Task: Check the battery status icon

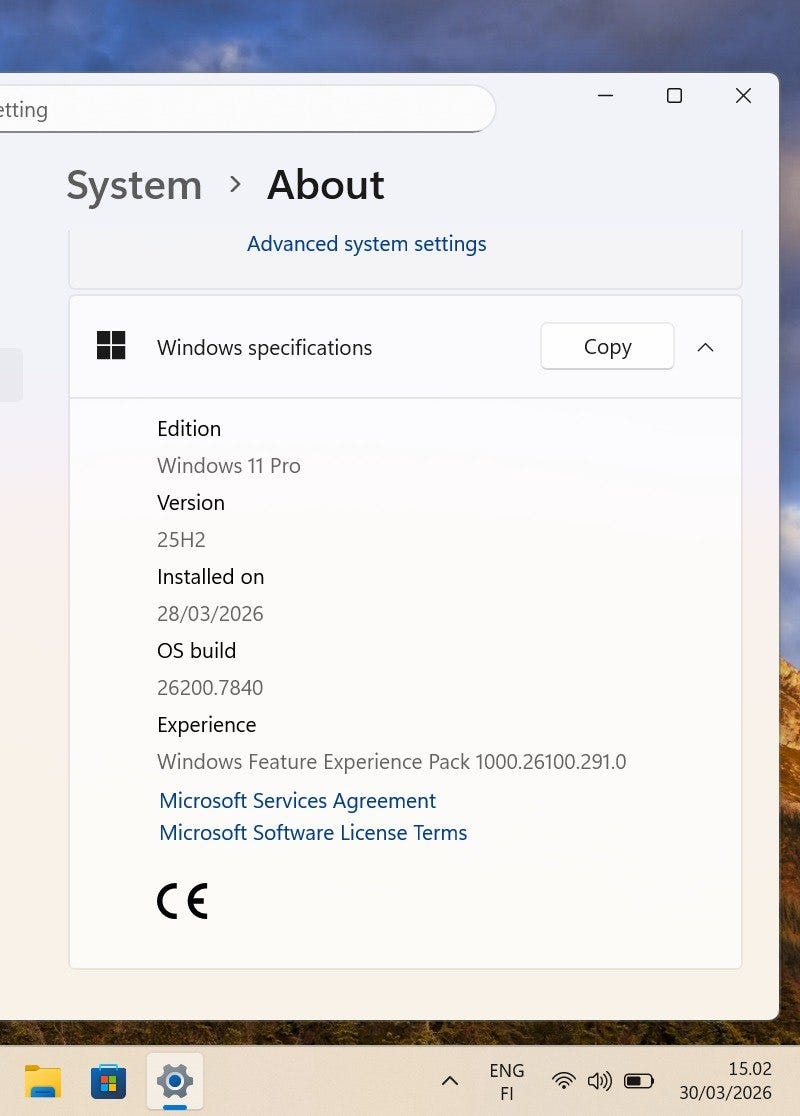Action: click(638, 1081)
